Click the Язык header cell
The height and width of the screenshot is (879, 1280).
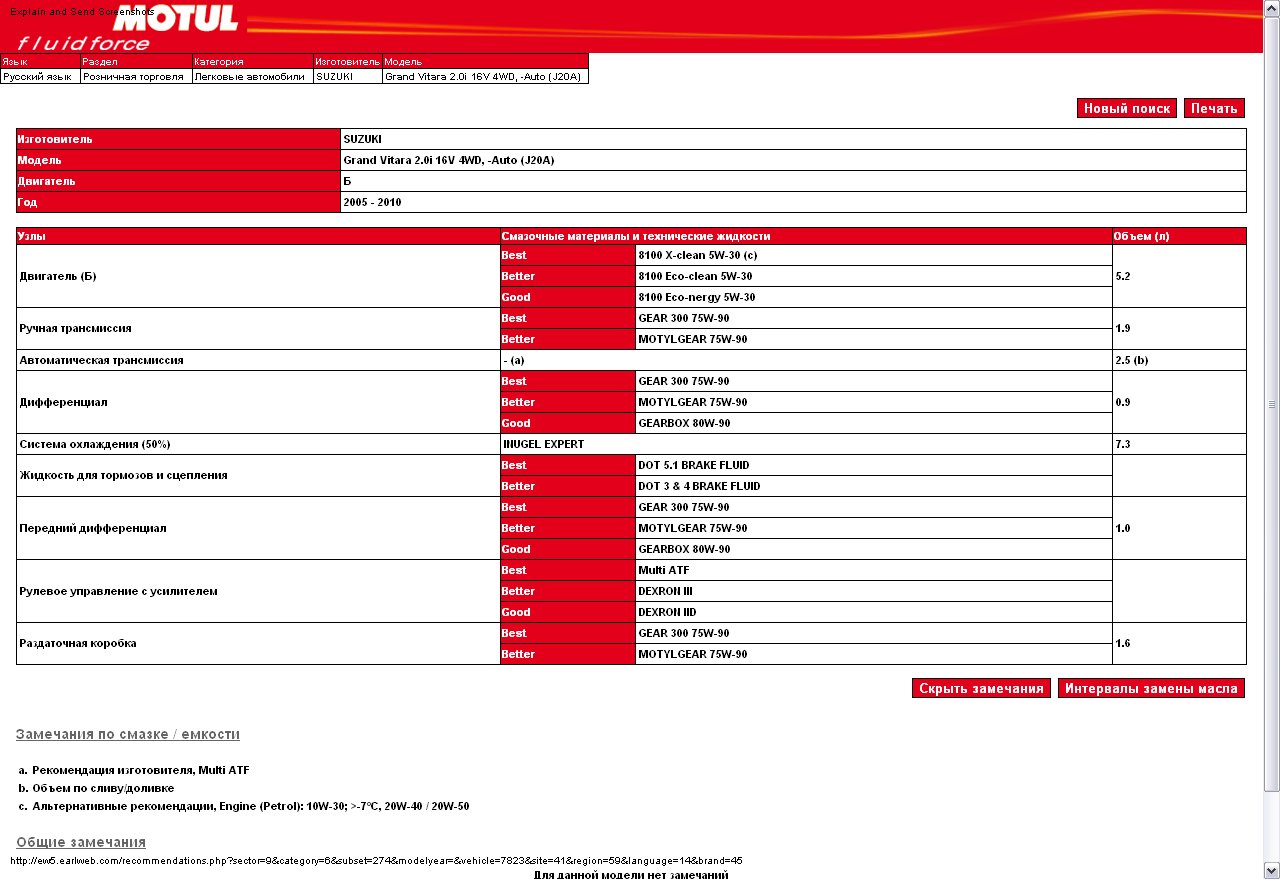(x=40, y=61)
